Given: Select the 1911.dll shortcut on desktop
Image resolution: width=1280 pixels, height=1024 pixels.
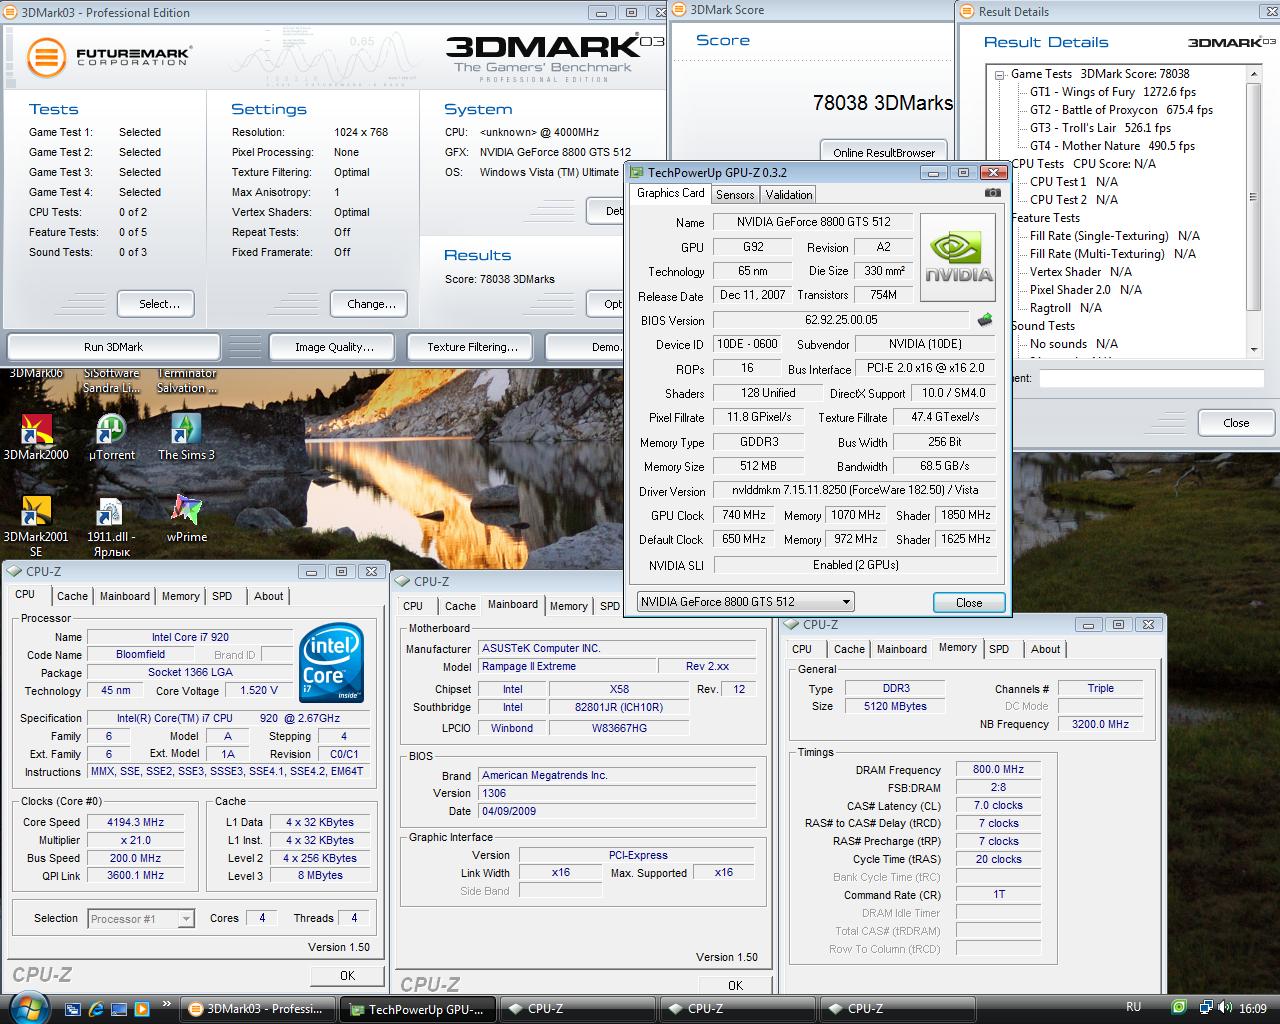Looking at the screenshot, I should 112,526.
